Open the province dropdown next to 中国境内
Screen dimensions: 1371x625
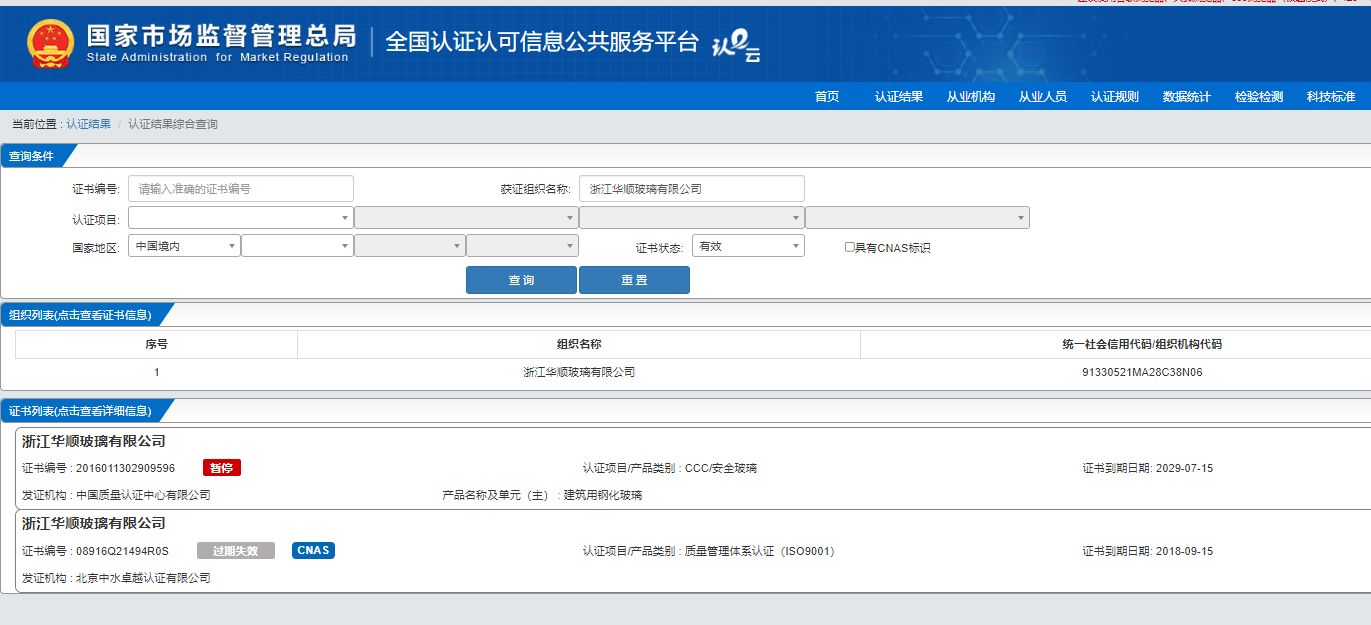point(297,246)
